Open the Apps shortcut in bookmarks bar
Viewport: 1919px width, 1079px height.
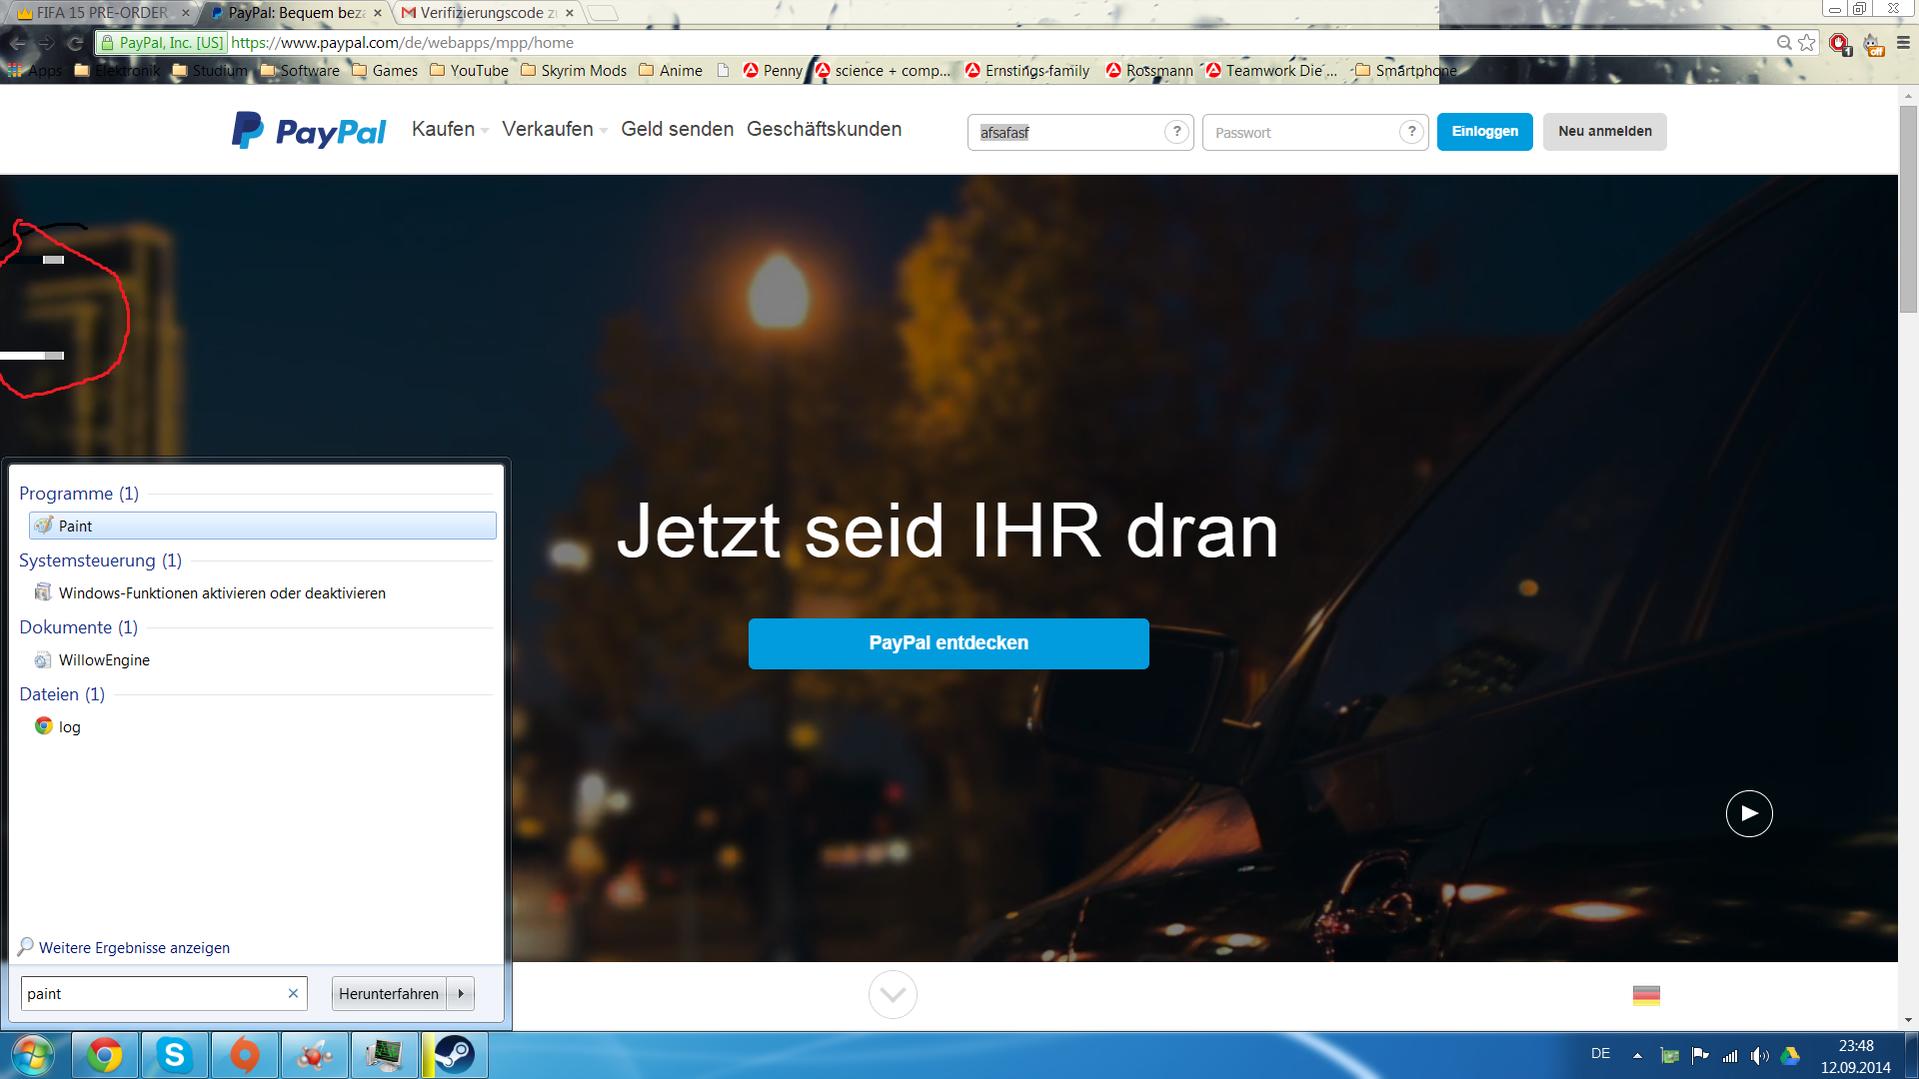pyautogui.click(x=35, y=71)
